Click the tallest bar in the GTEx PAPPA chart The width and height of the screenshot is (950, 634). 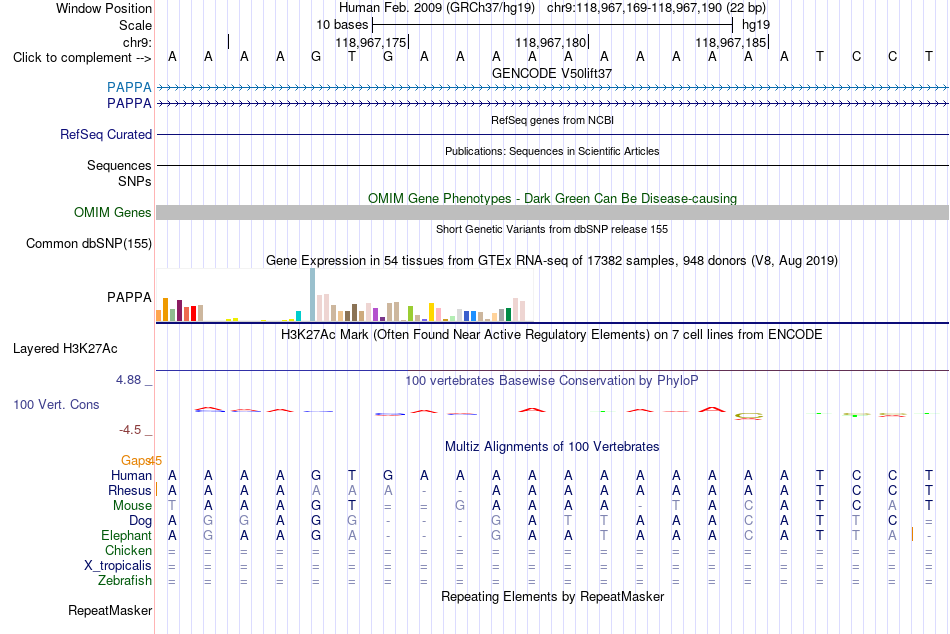[x=313, y=295]
